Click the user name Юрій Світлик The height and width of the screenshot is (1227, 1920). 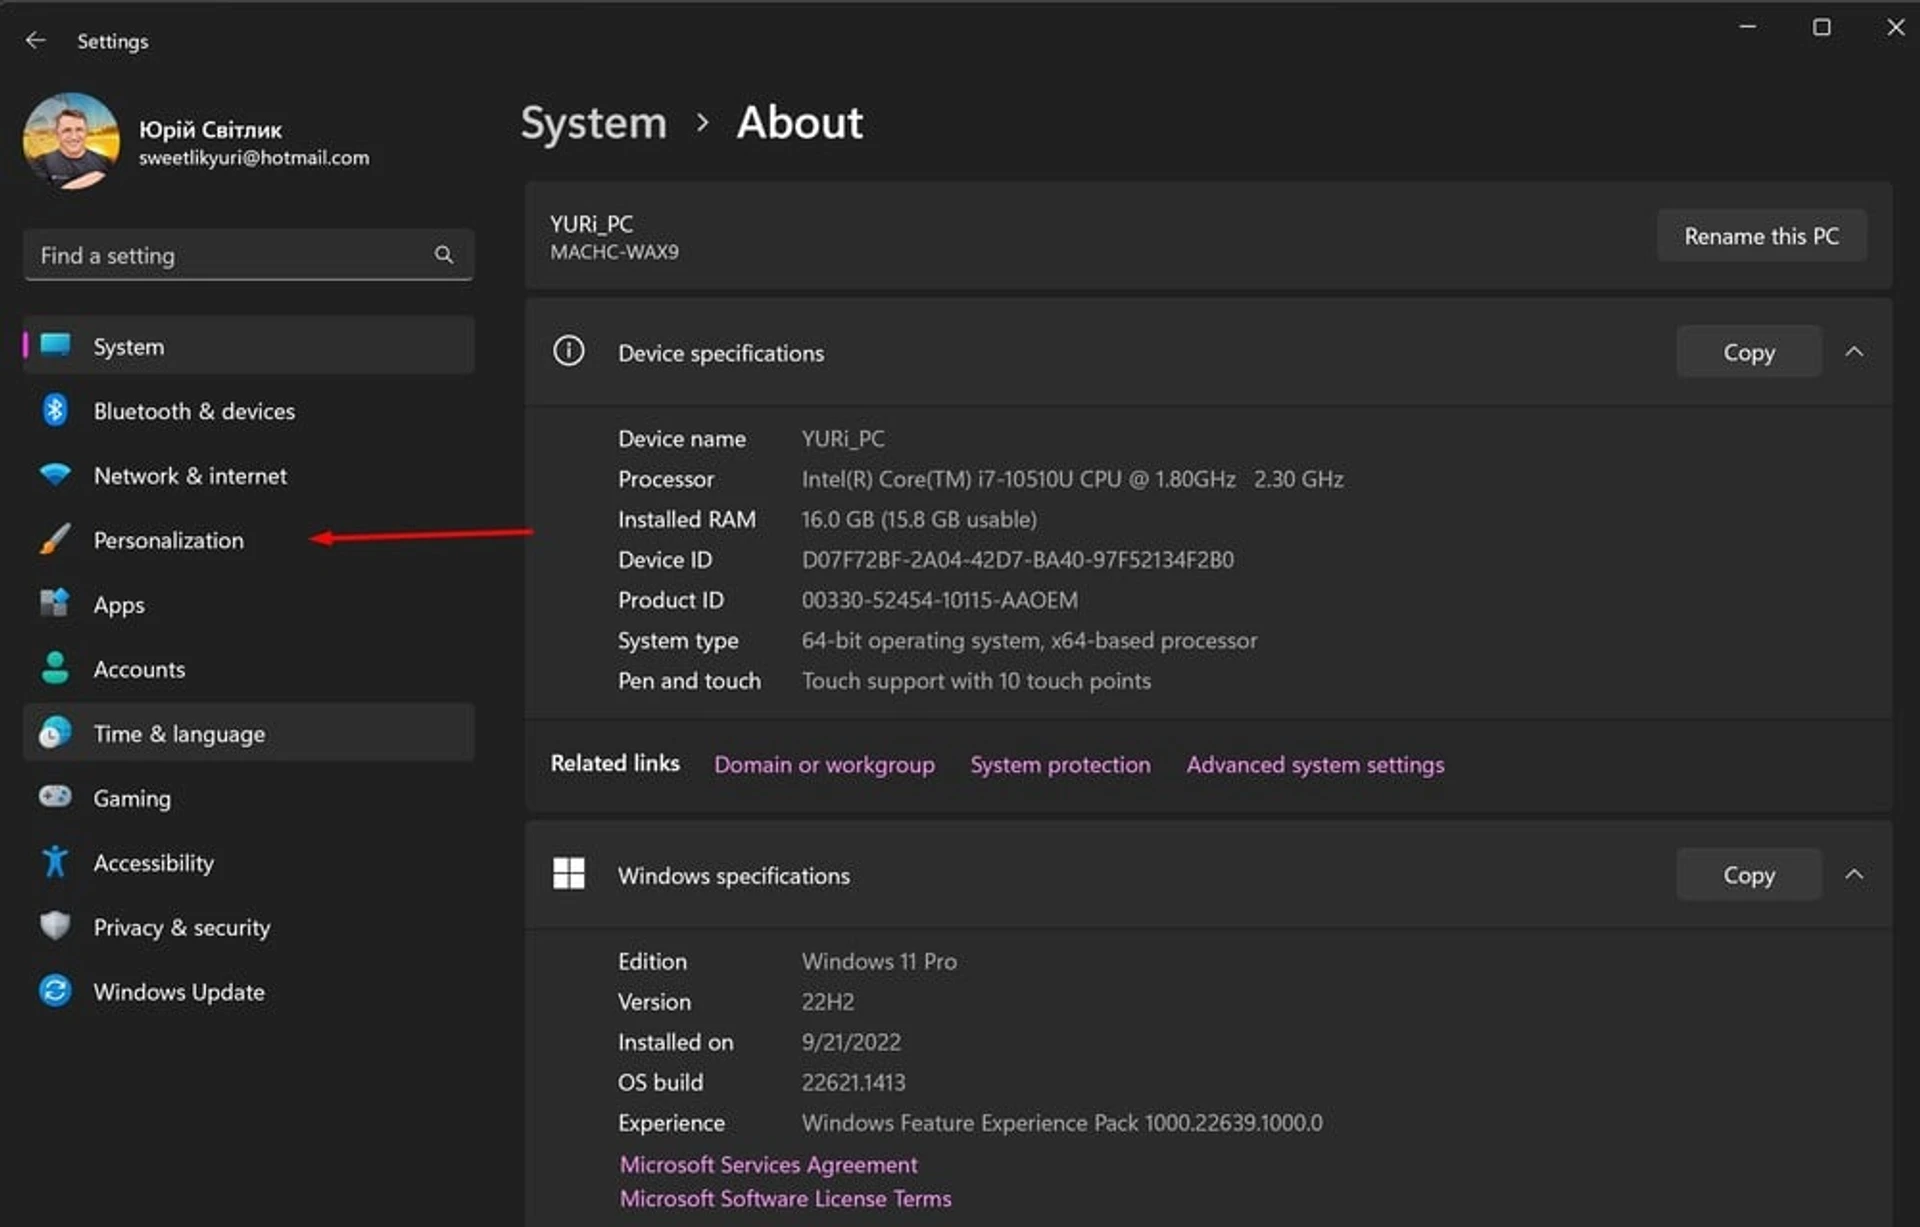[210, 130]
